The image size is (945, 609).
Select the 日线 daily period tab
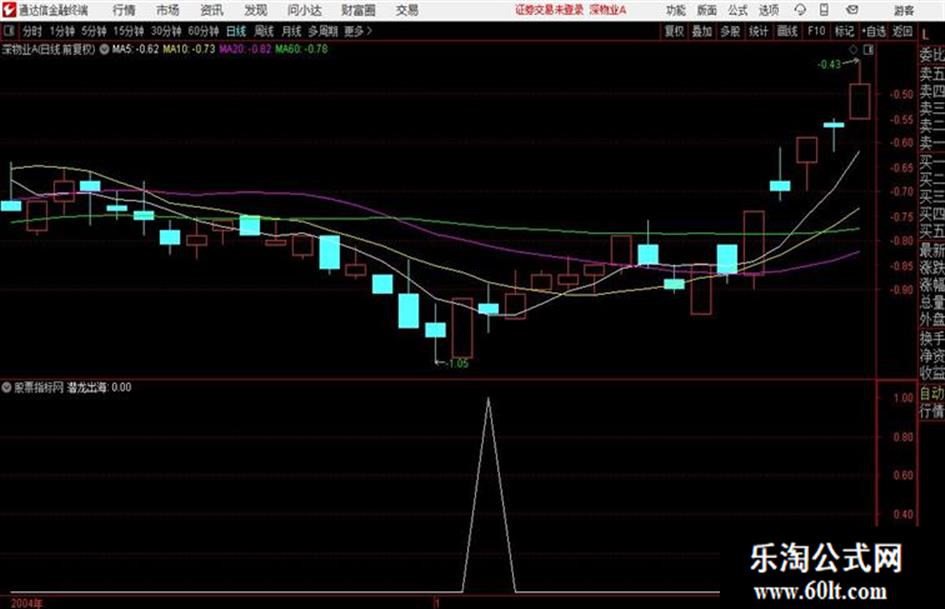[x=236, y=31]
